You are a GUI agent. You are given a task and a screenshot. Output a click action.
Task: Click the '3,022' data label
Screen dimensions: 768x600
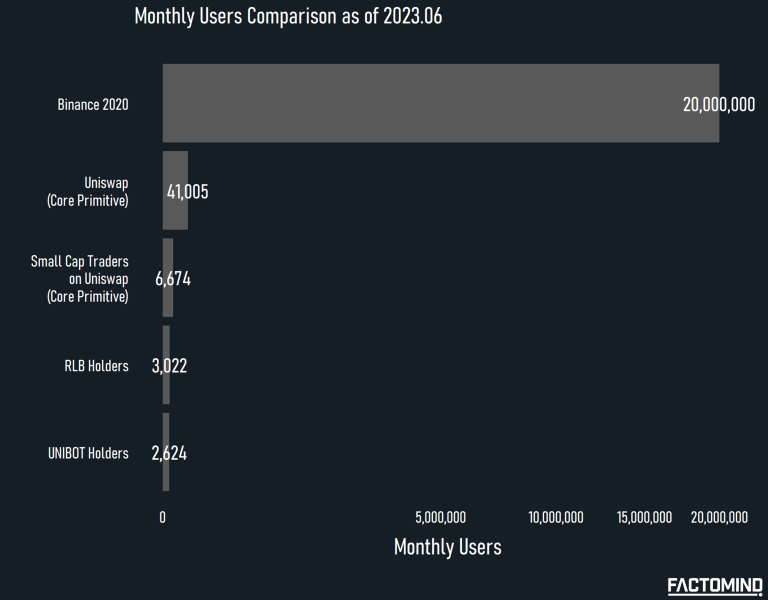pyautogui.click(x=169, y=366)
